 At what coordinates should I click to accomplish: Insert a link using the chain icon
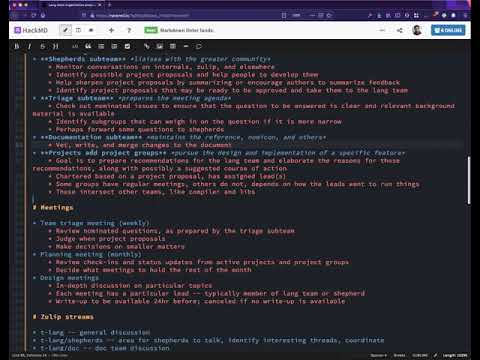[147, 46]
